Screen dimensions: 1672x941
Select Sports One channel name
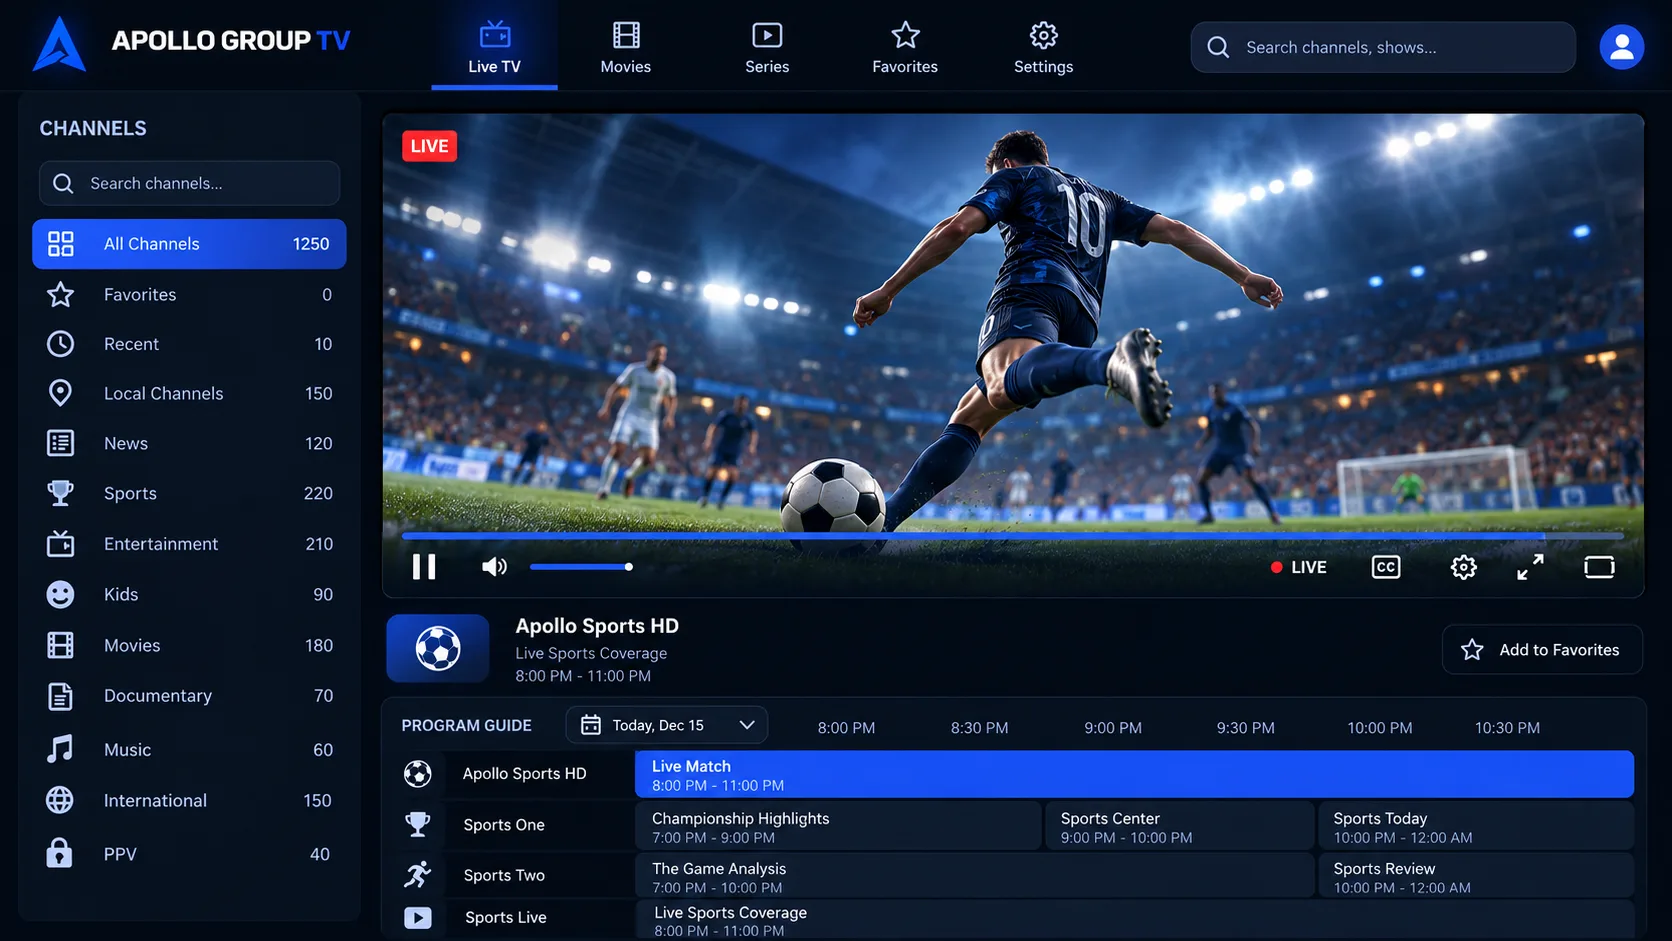(504, 825)
